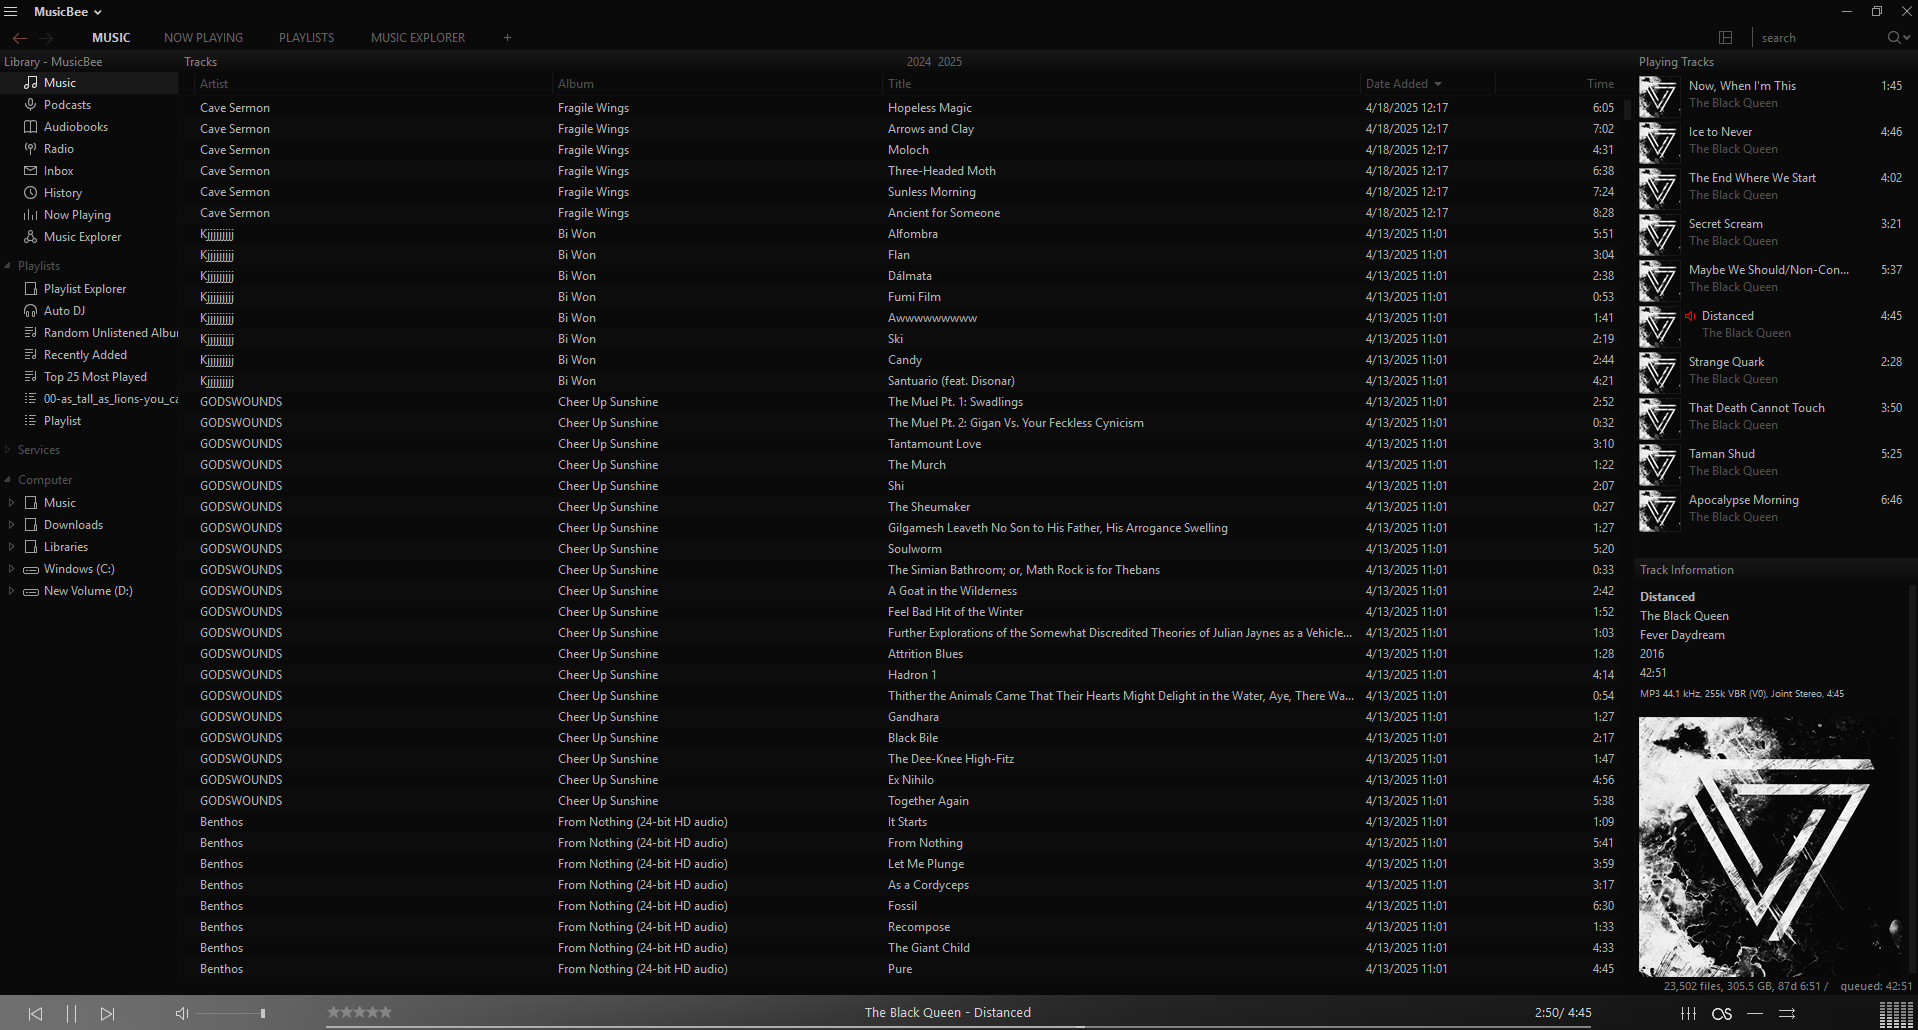Mute the volume speaker icon
1918x1030 pixels.
tap(182, 1013)
